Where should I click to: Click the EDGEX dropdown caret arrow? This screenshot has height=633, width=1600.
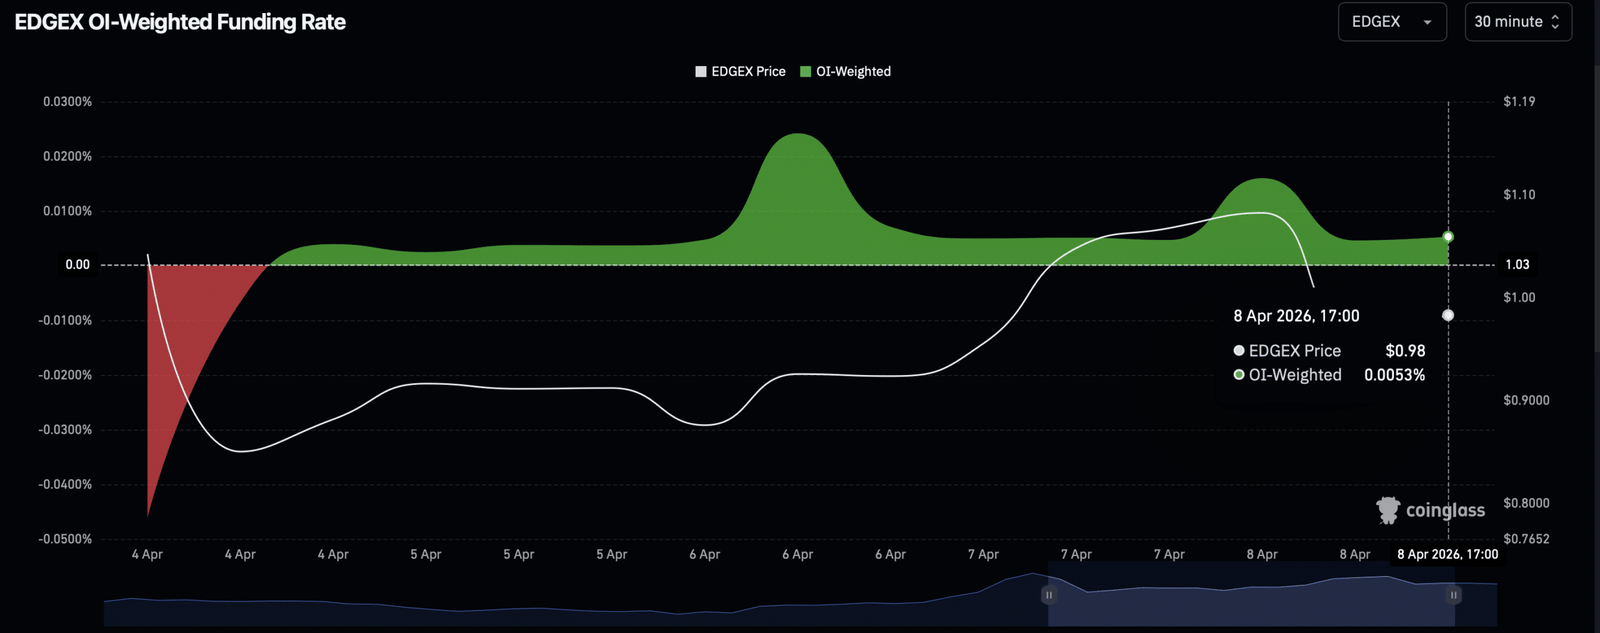tap(1427, 23)
